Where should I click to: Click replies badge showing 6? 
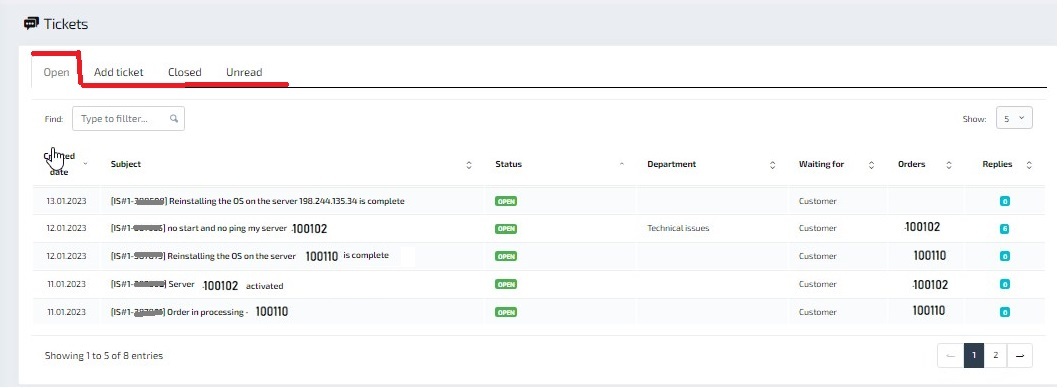(1004, 229)
